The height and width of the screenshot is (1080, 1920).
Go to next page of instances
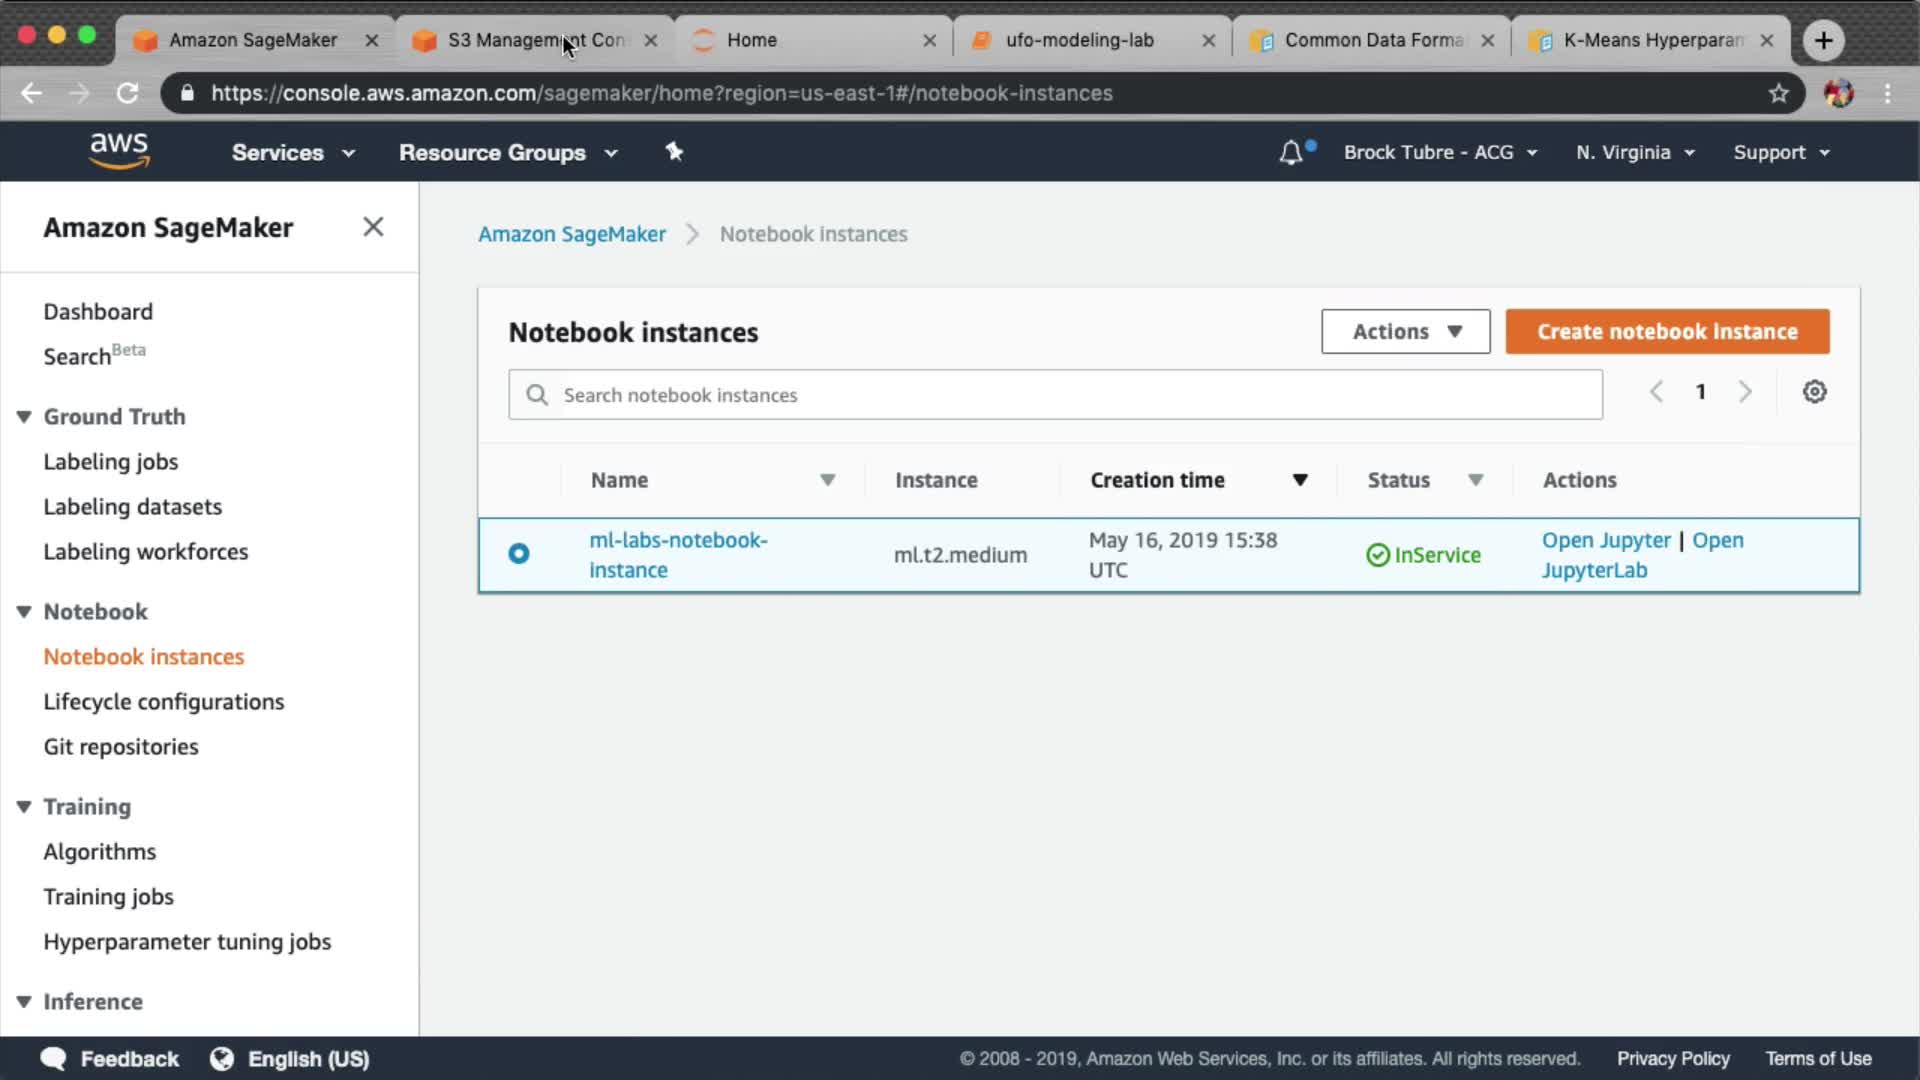[1745, 392]
